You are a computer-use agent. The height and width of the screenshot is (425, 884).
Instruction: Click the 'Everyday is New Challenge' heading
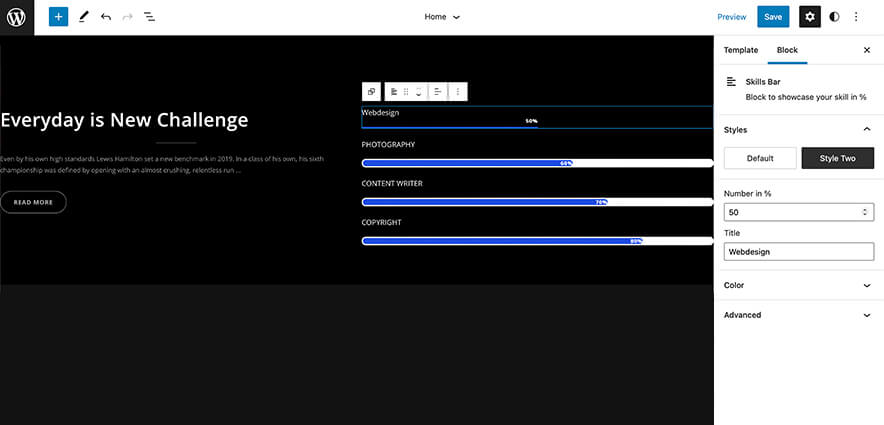(x=124, y=119)
